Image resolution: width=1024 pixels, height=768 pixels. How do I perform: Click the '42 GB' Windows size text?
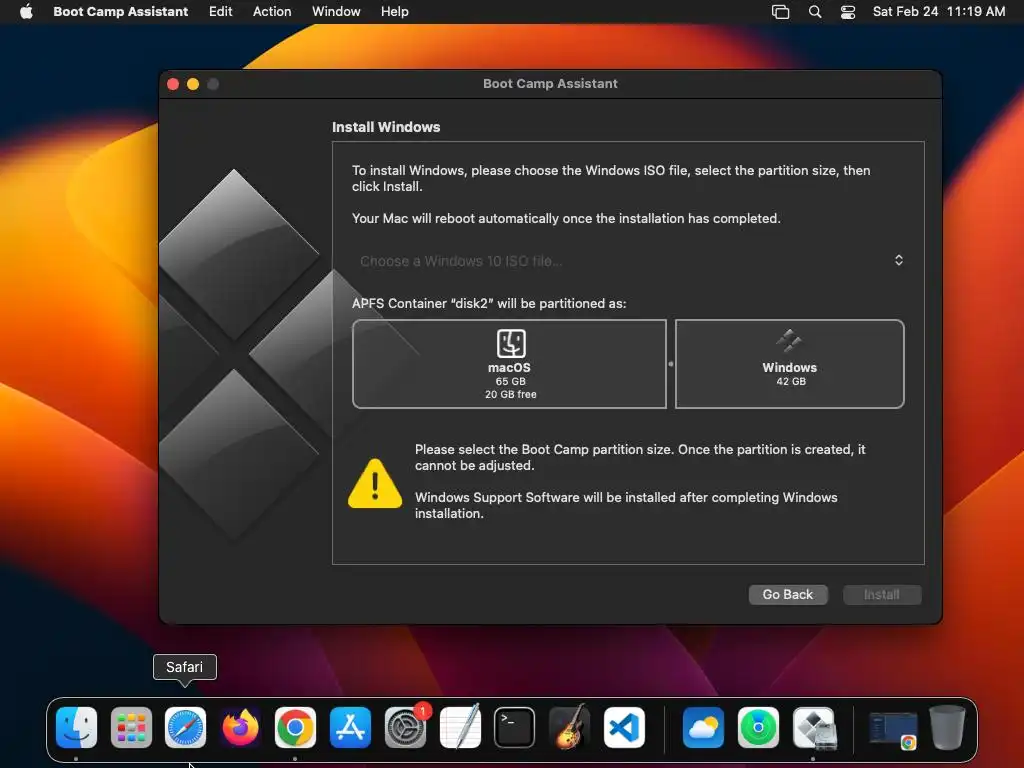(791, 381)
